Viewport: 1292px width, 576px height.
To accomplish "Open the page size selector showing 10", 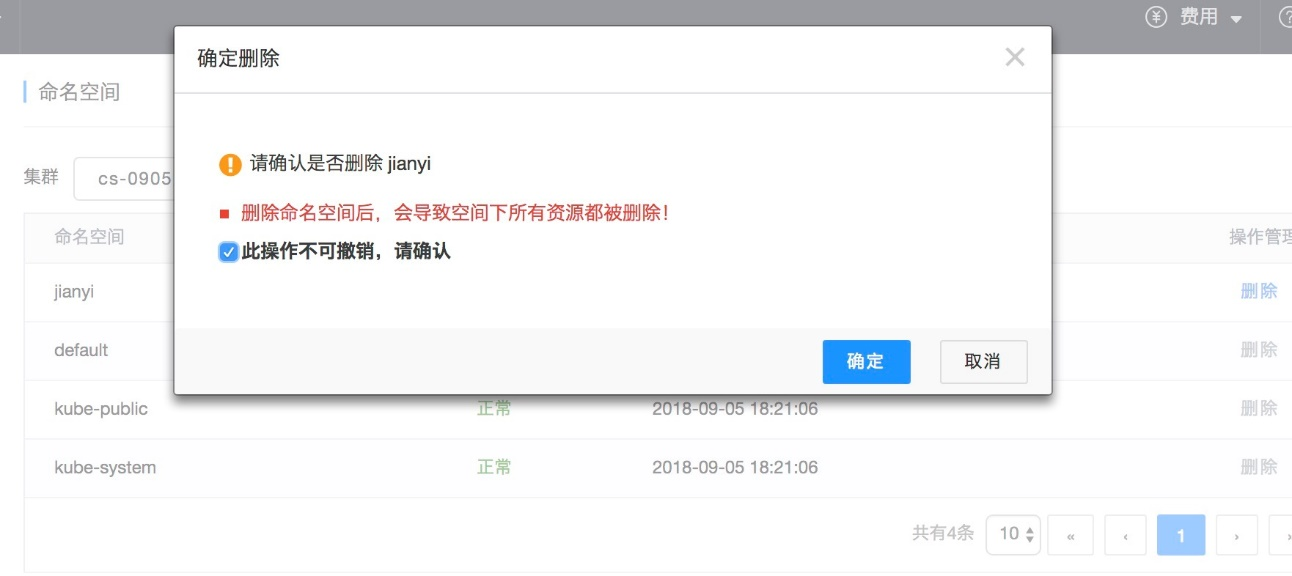I will click(1013, 535).
